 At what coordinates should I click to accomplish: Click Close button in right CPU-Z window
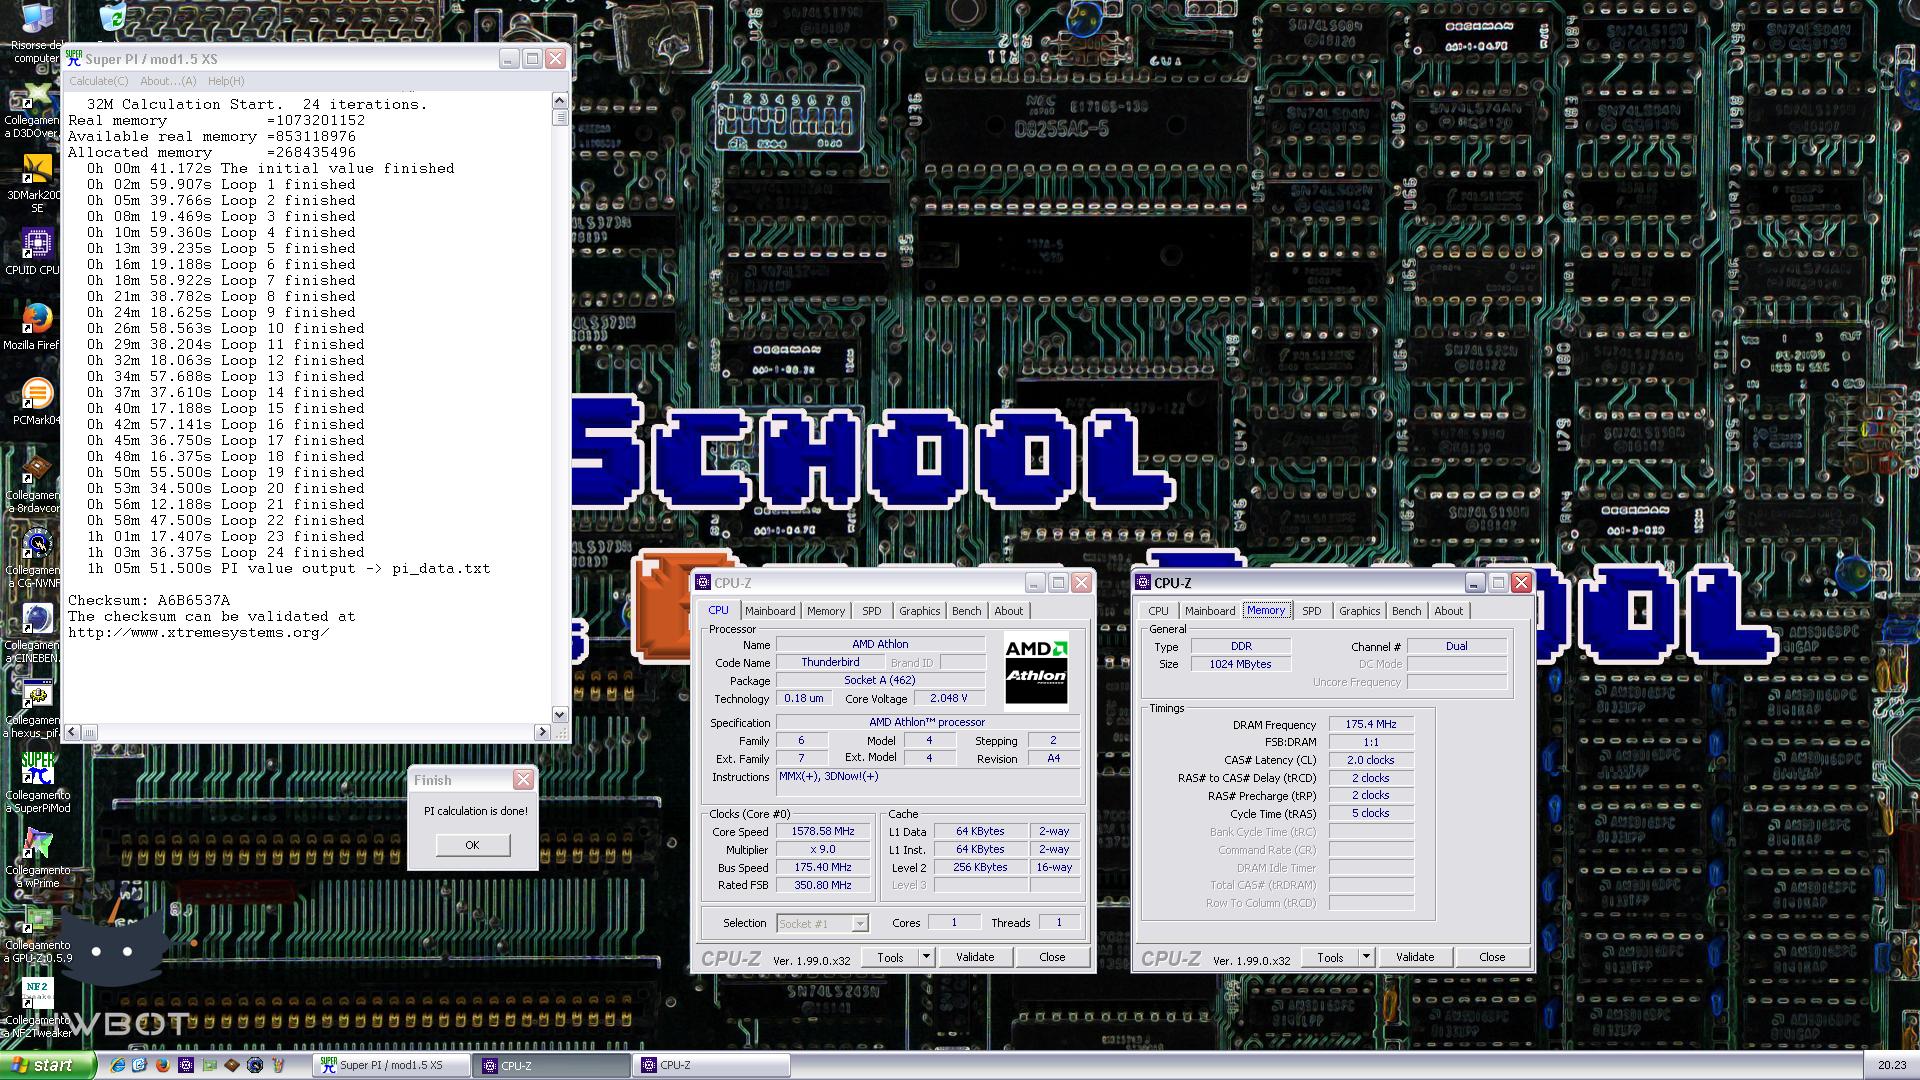point(1492,957)
